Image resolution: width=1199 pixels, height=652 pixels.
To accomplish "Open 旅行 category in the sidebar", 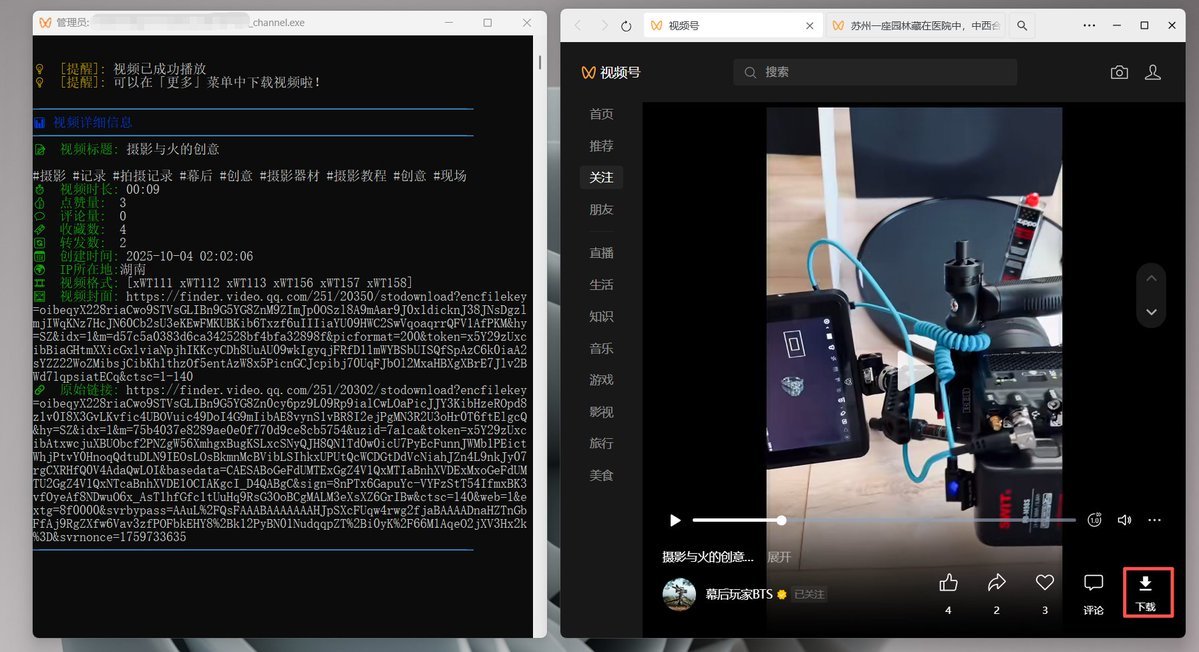I will click(601, 443).
